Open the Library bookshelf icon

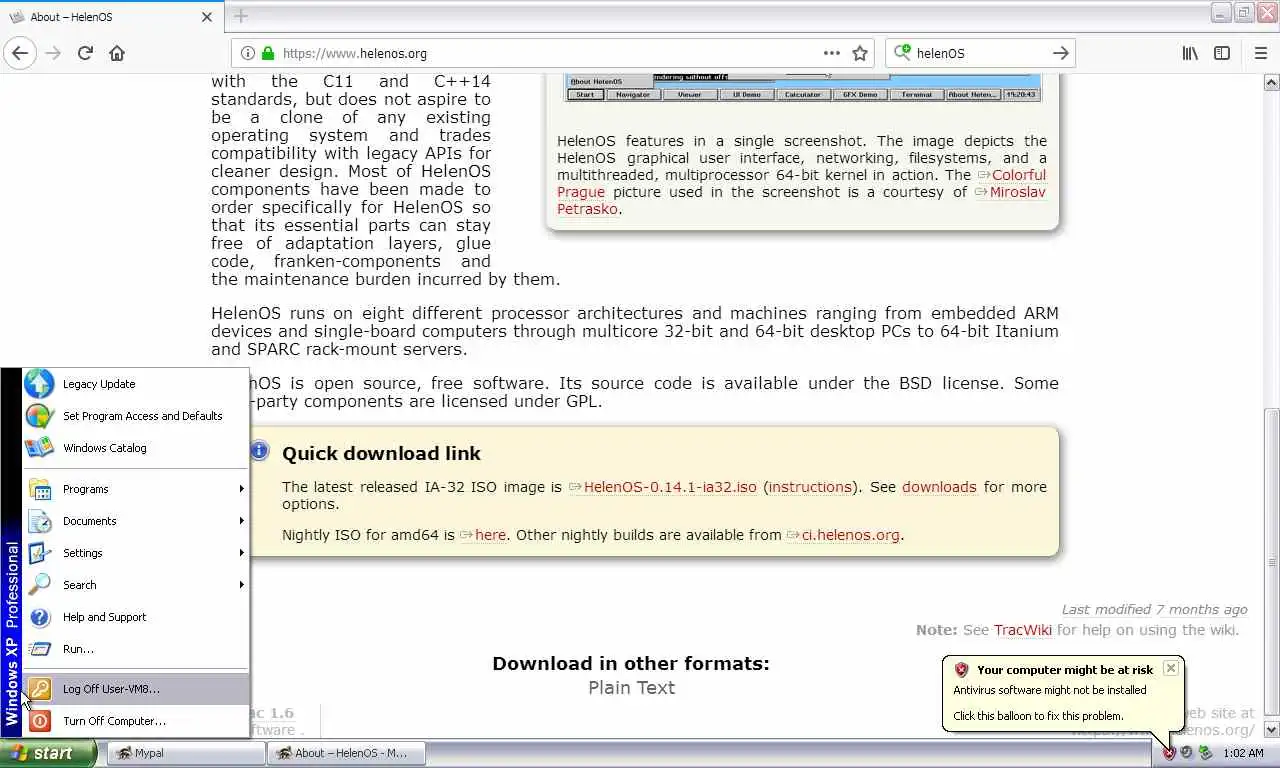click(x=1190, y=53)
